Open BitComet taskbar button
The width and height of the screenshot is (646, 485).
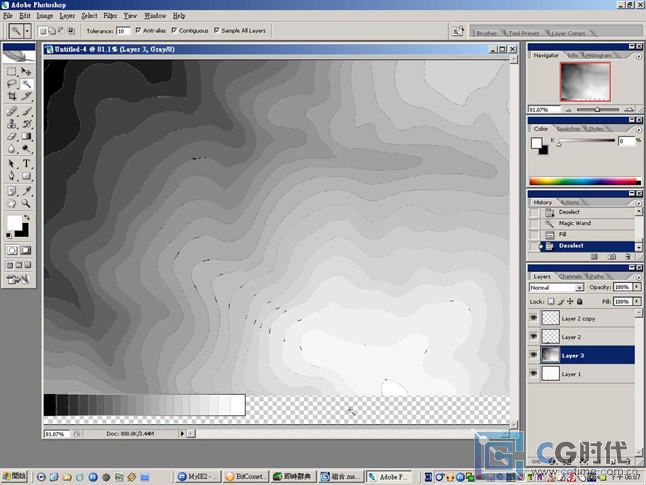point(247,477)
